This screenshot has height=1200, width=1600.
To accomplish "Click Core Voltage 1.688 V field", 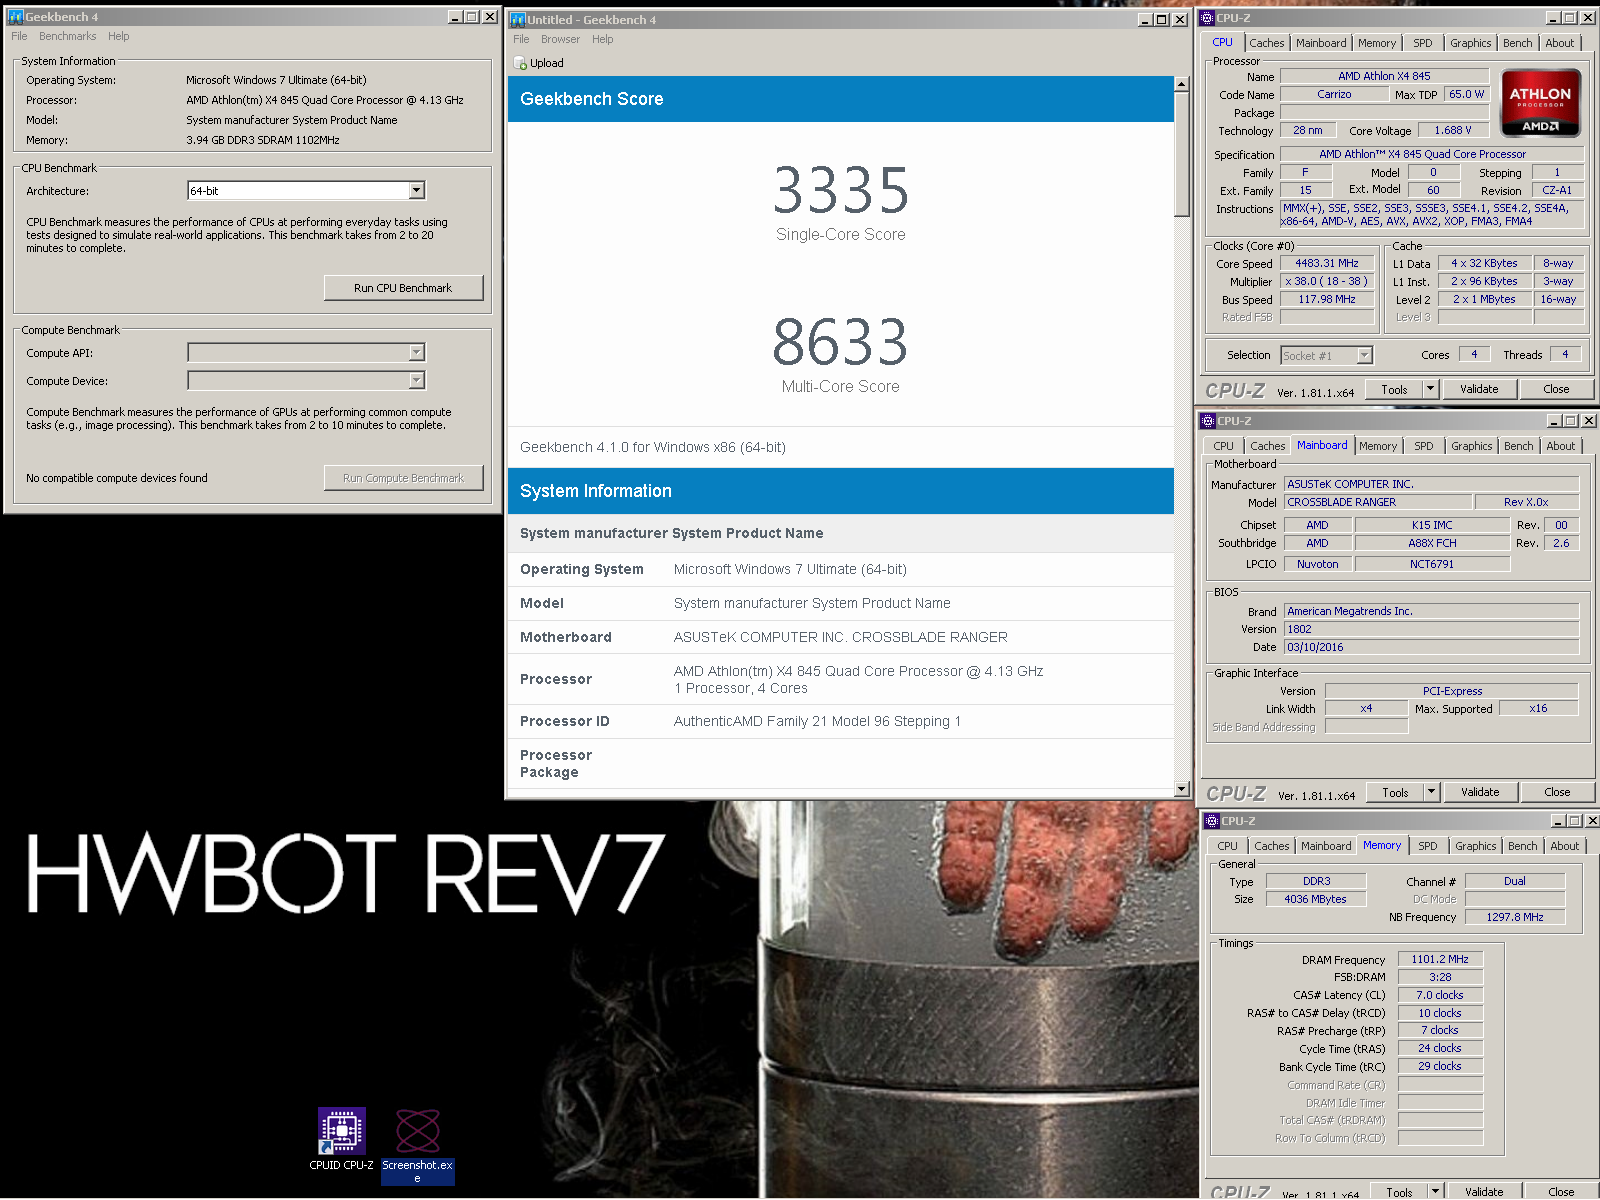I will pos(1453,130).
